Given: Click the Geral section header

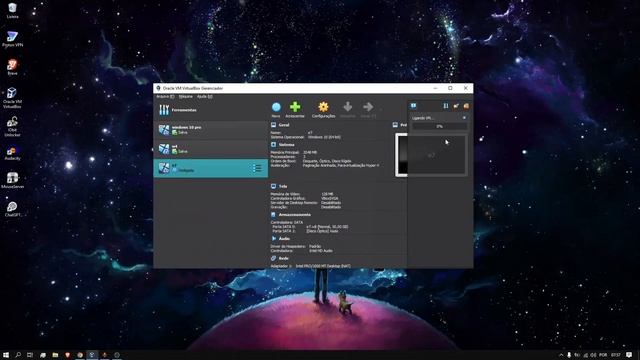Looking at the screenshot, I should [284, 125].
